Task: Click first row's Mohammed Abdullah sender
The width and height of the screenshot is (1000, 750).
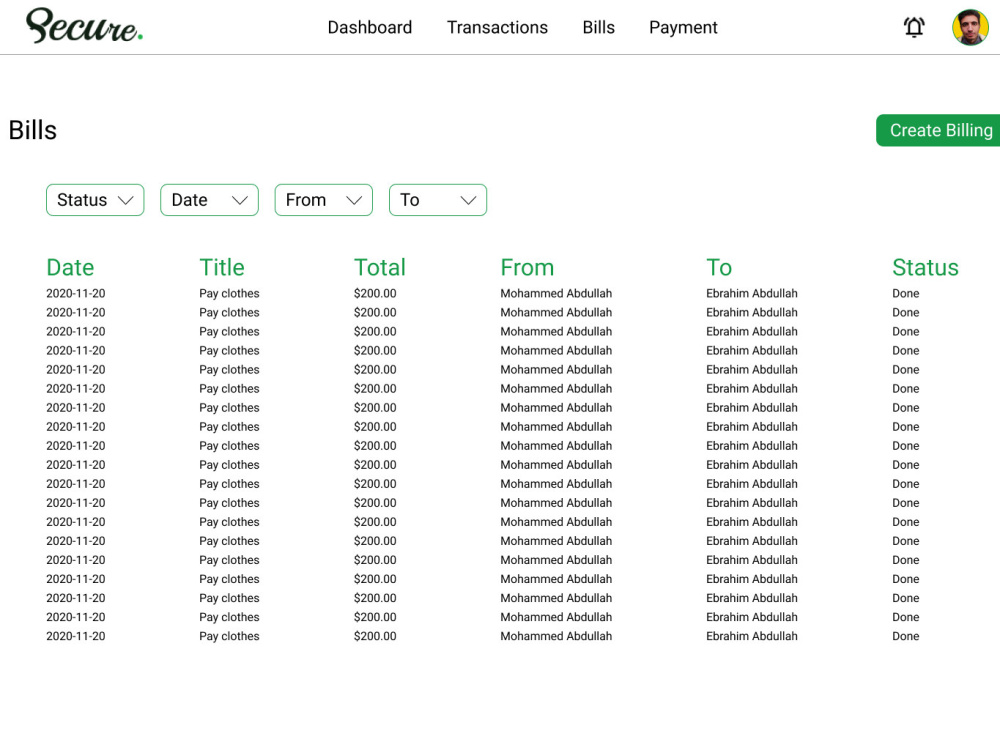Action: tap(556, 293)
